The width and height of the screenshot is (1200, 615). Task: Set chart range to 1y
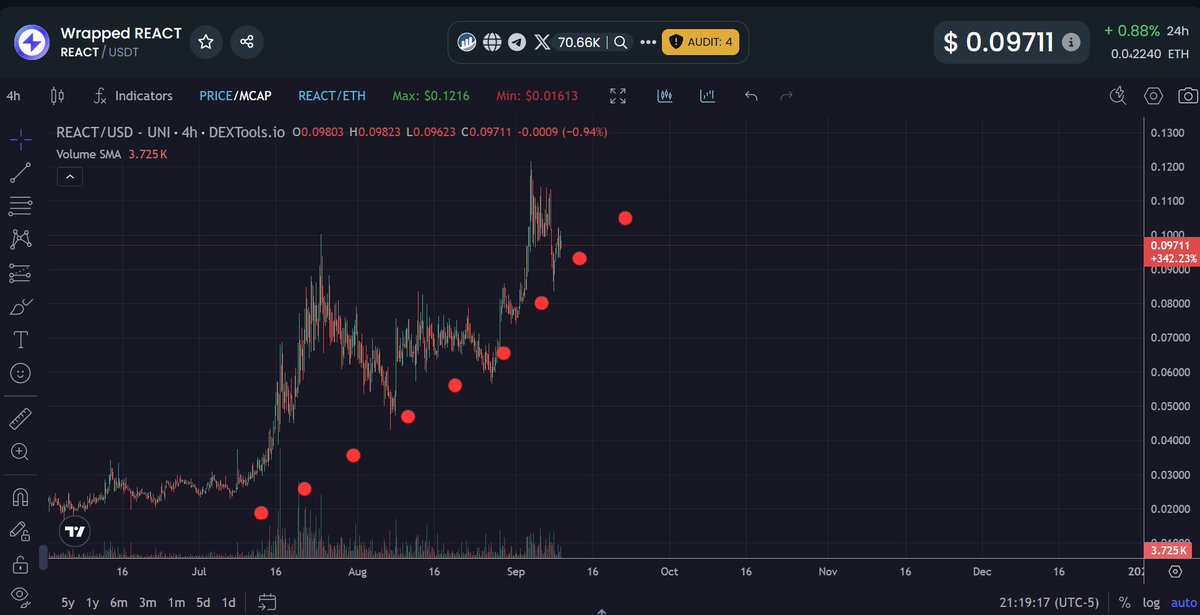coord(93,603)
